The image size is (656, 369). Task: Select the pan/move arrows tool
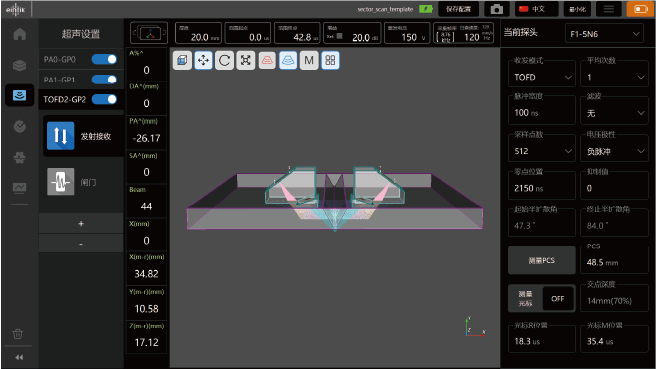point(203,61)
